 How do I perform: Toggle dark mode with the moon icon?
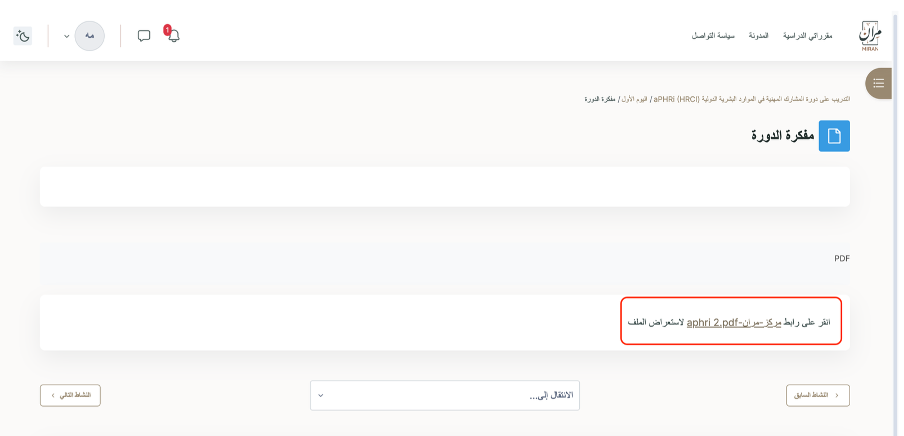(23, 36)
